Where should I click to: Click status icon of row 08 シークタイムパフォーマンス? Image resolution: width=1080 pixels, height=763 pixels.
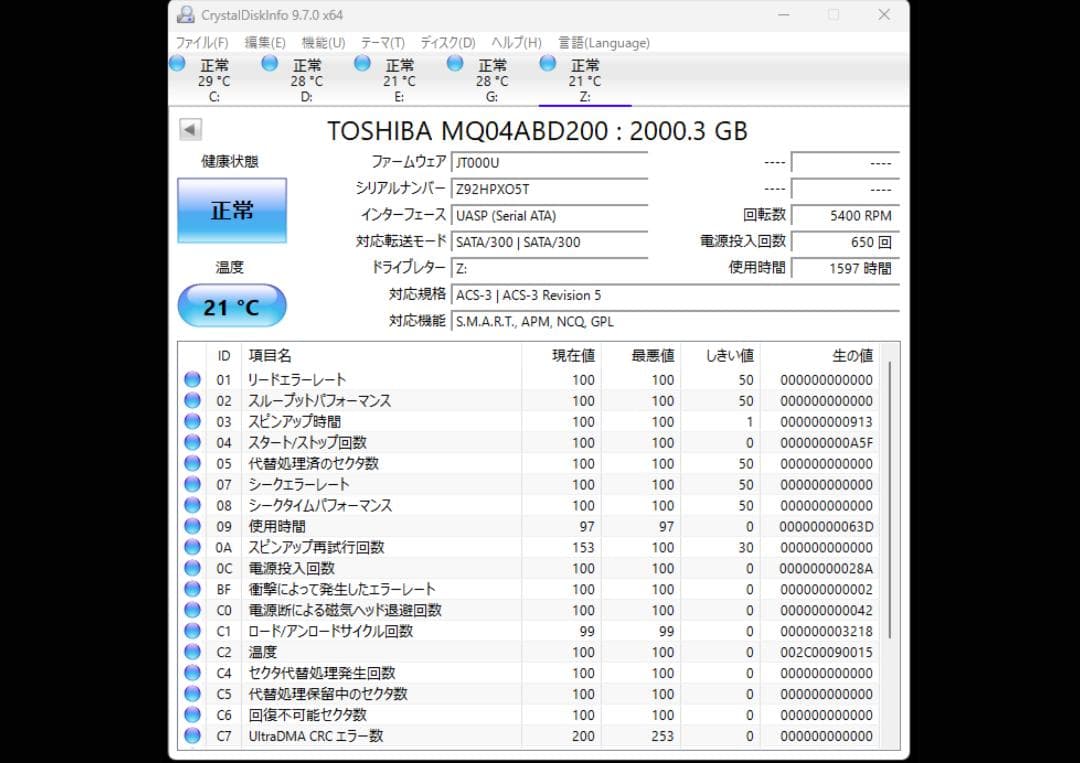click(192, 505)
